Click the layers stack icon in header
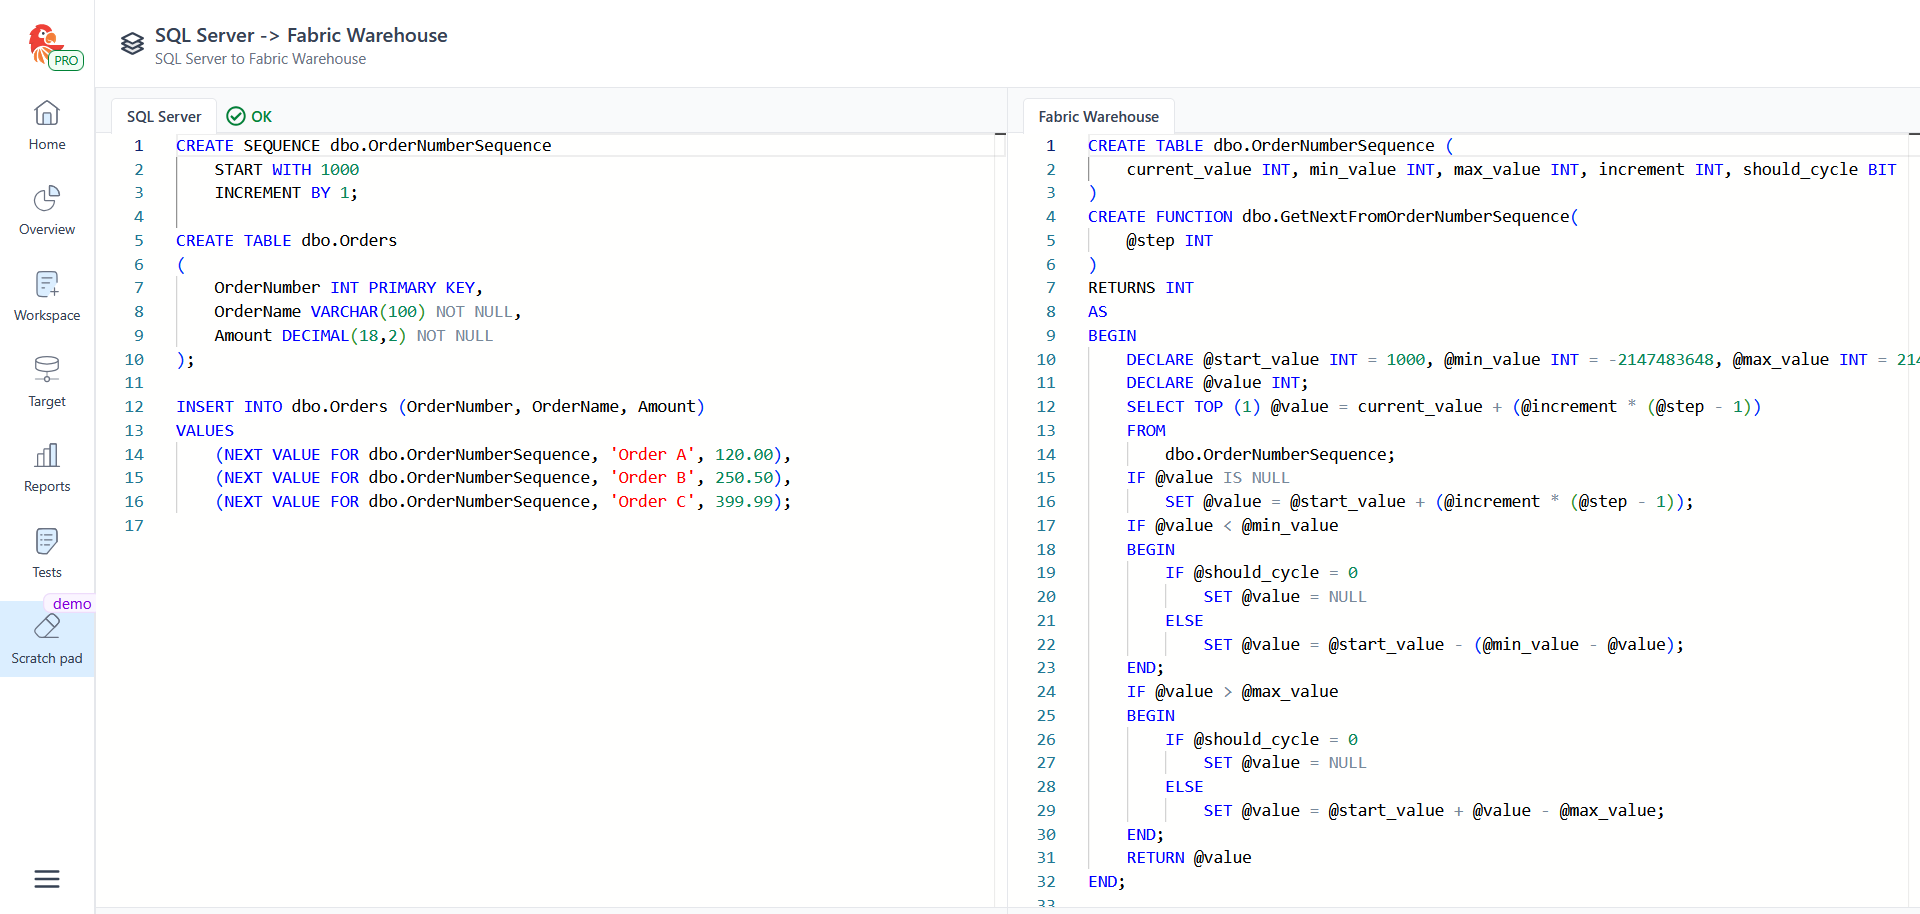Screen dimensions: 1920x914 point(132,44)
